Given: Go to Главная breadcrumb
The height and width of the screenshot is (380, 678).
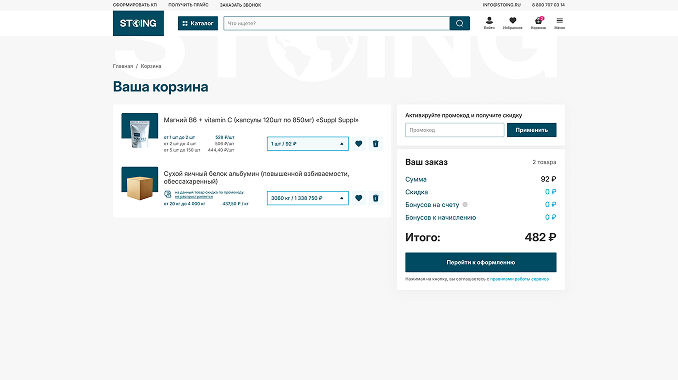Looking at the screenshot, I should click(123, 66).
